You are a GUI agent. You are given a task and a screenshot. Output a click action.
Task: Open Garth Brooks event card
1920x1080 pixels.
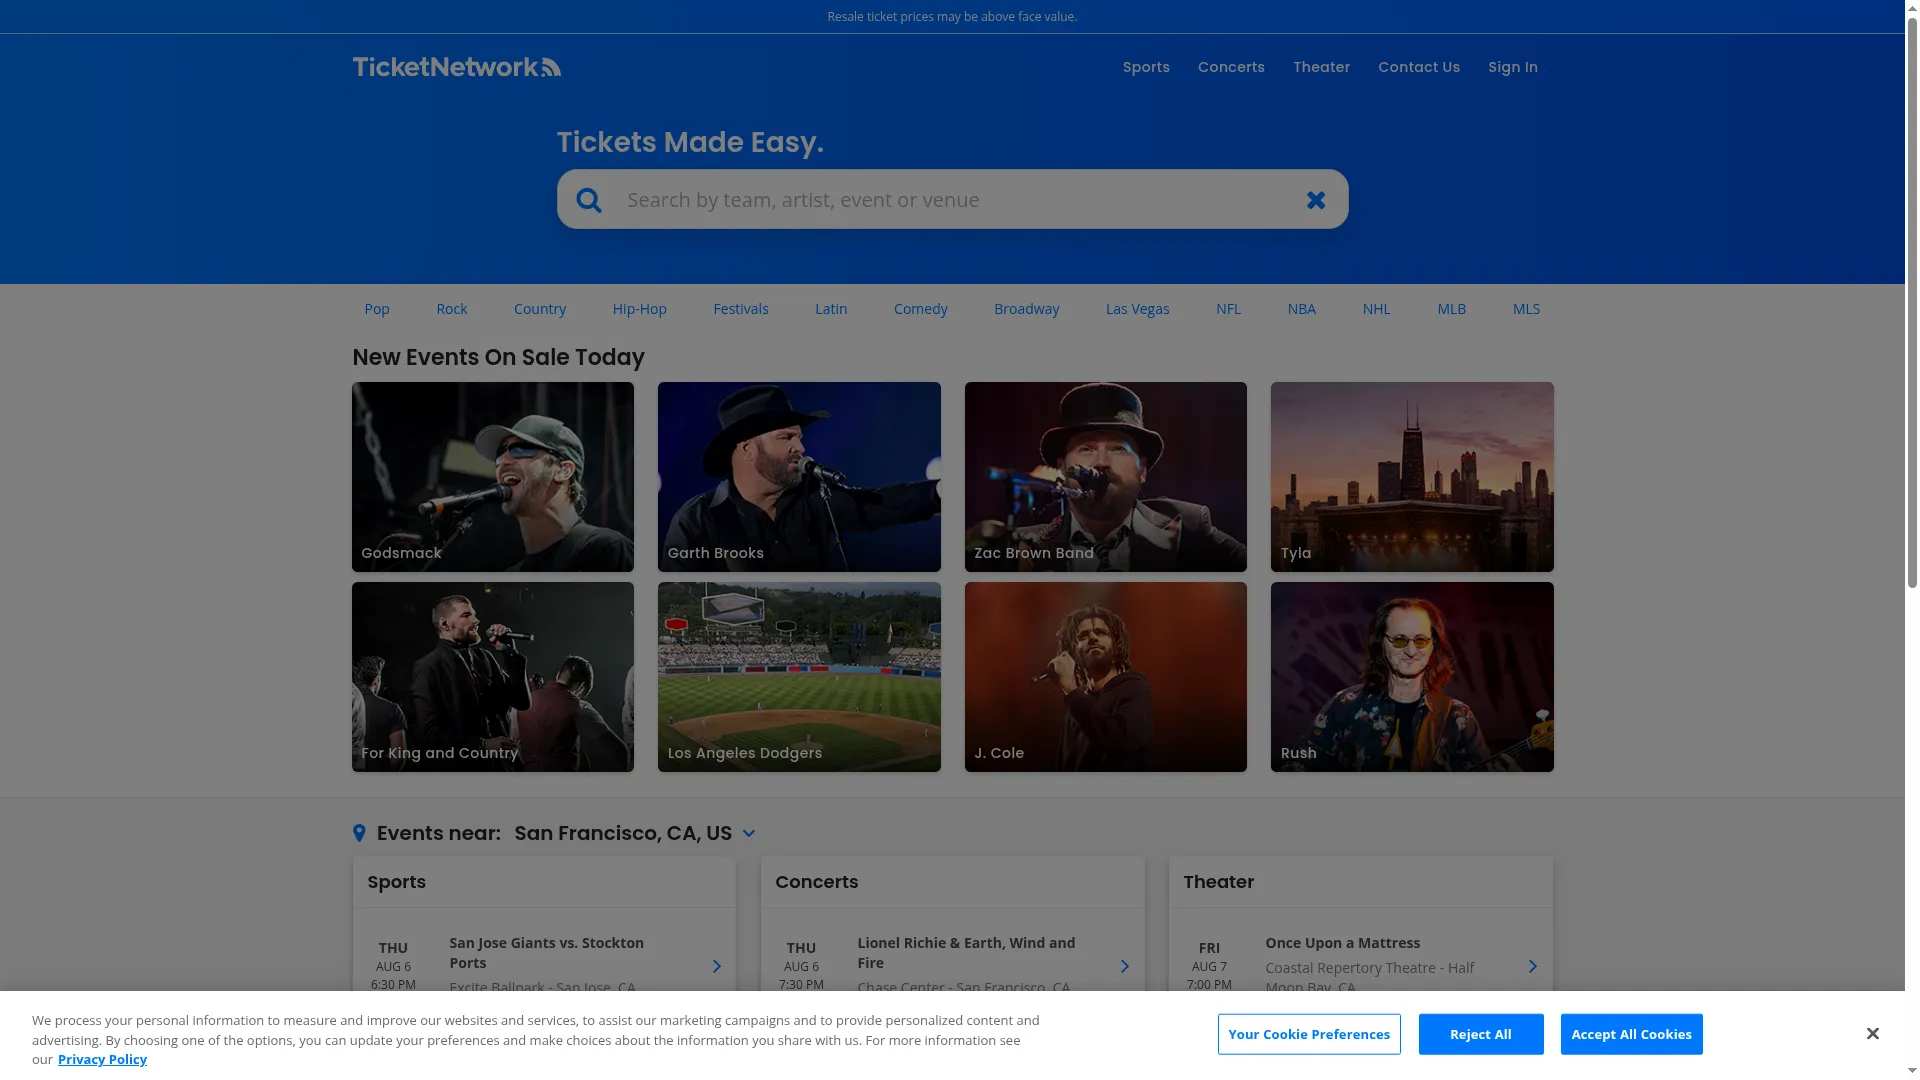point(799,477)
